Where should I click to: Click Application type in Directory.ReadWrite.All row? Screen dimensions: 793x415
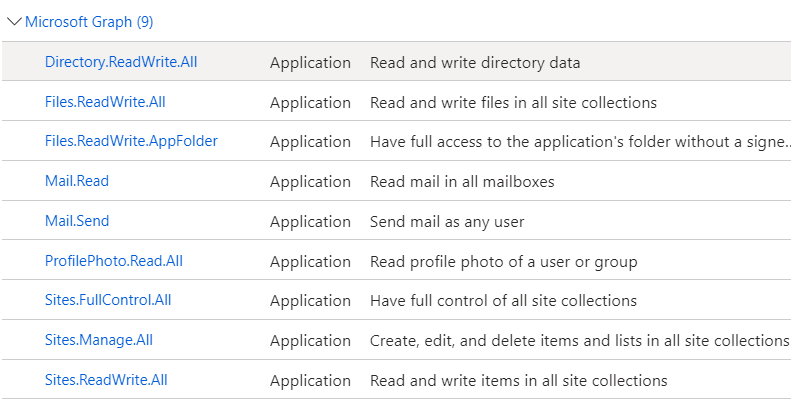[x=310, y=63]
